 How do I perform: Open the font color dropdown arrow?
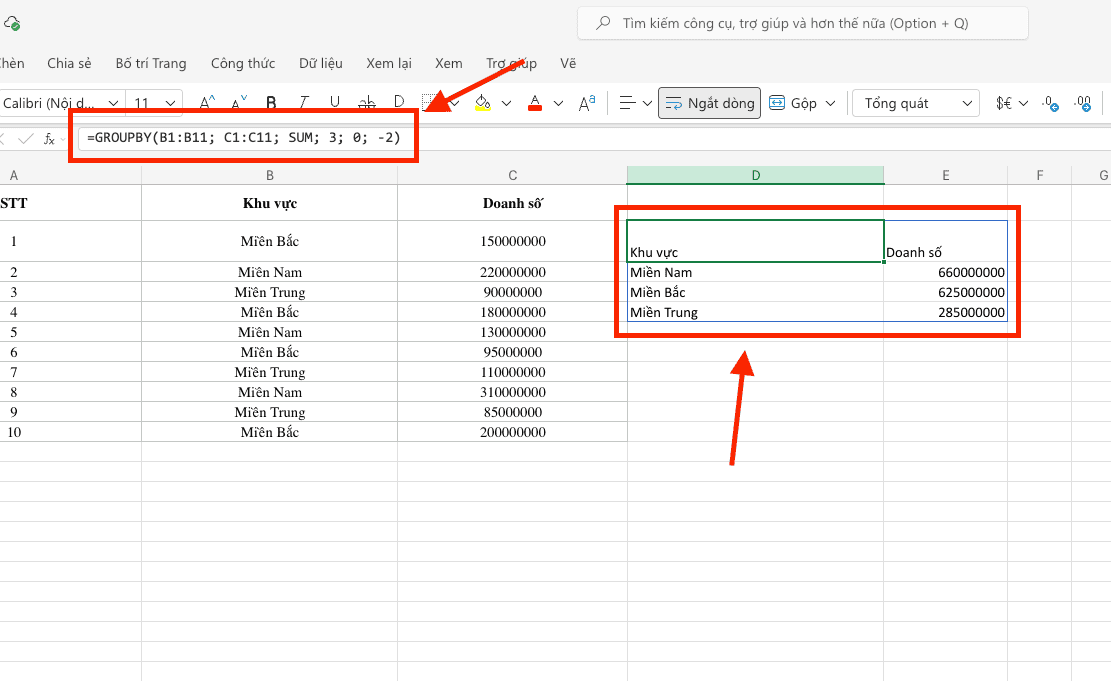pos(558,103)
